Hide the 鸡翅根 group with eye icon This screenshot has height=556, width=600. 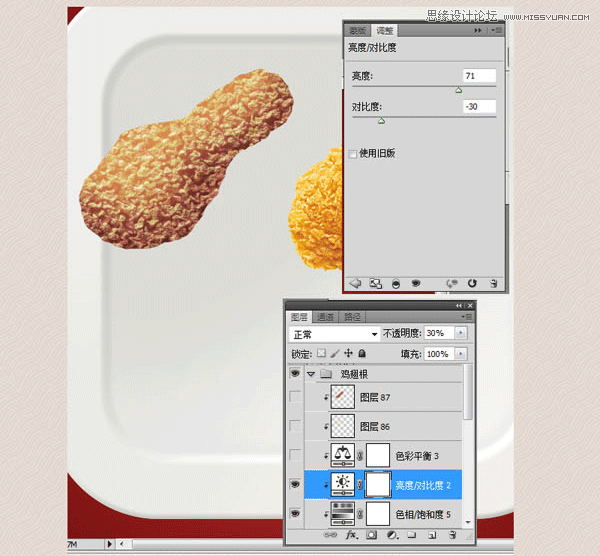tap(295, 373)
